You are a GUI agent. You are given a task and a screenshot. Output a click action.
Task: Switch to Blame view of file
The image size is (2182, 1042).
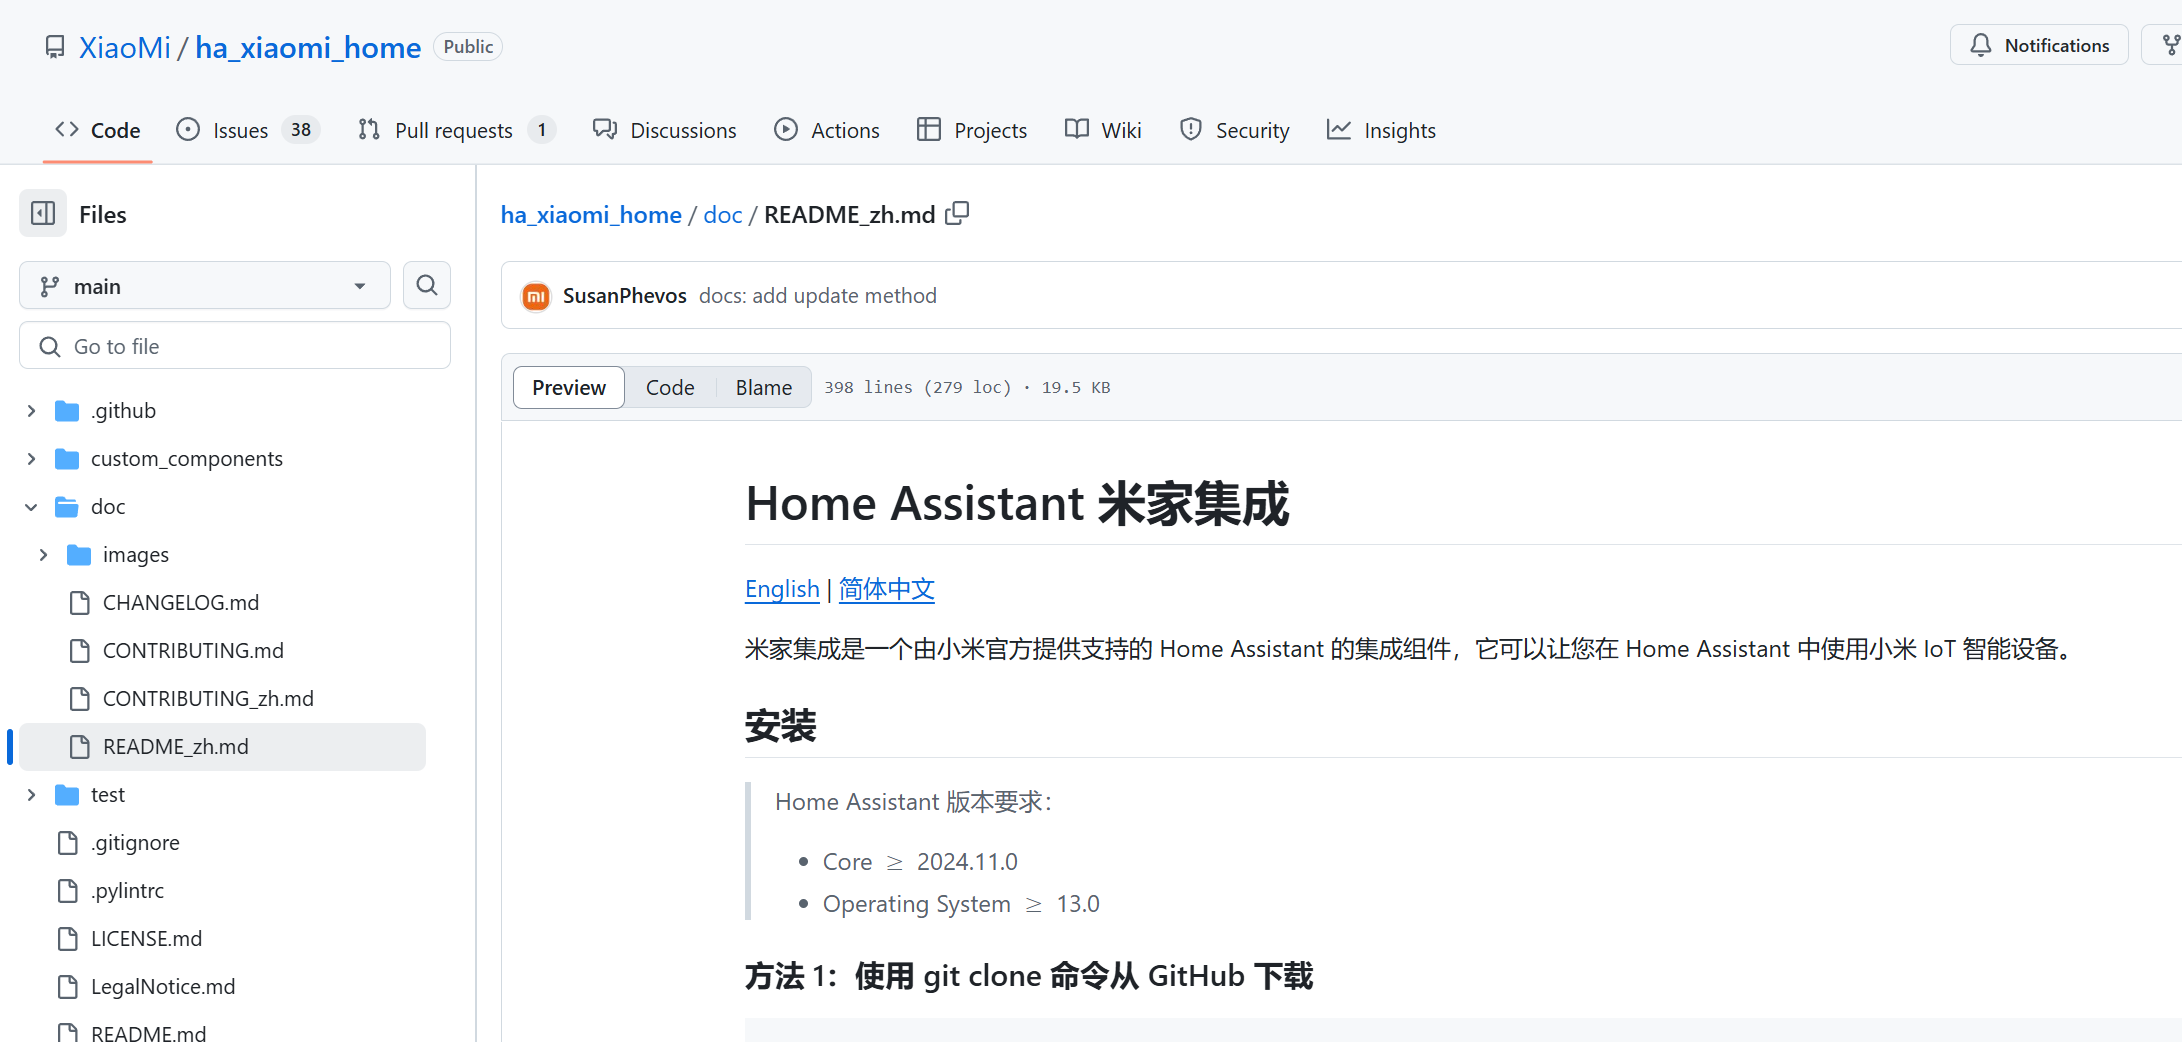[x=764, y=388]
